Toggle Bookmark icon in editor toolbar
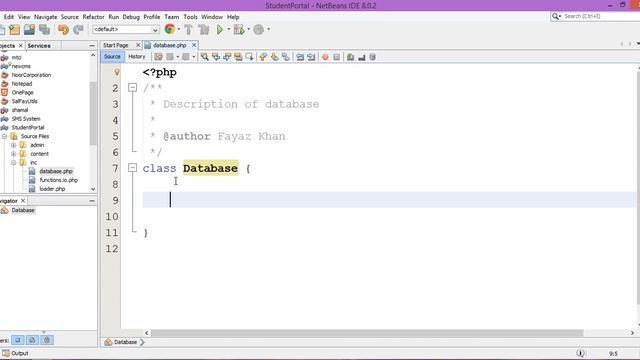The height and width of the screenshot is (360, 640). pyautogui.click(x=285, y=57)
